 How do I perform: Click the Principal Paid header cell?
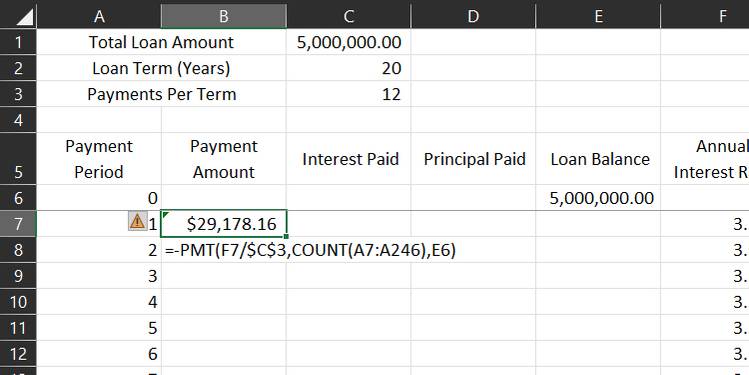tap(473, 159)
